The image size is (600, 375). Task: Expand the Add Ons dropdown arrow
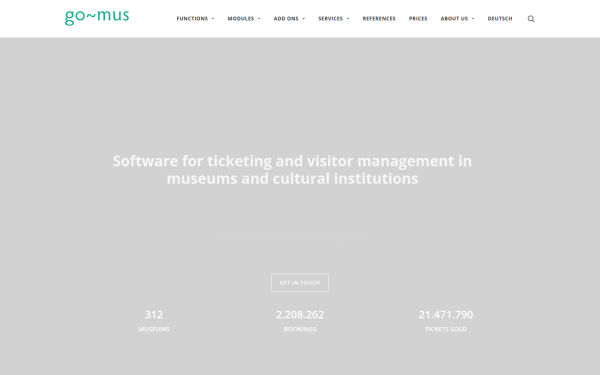(x=303, y=19)
